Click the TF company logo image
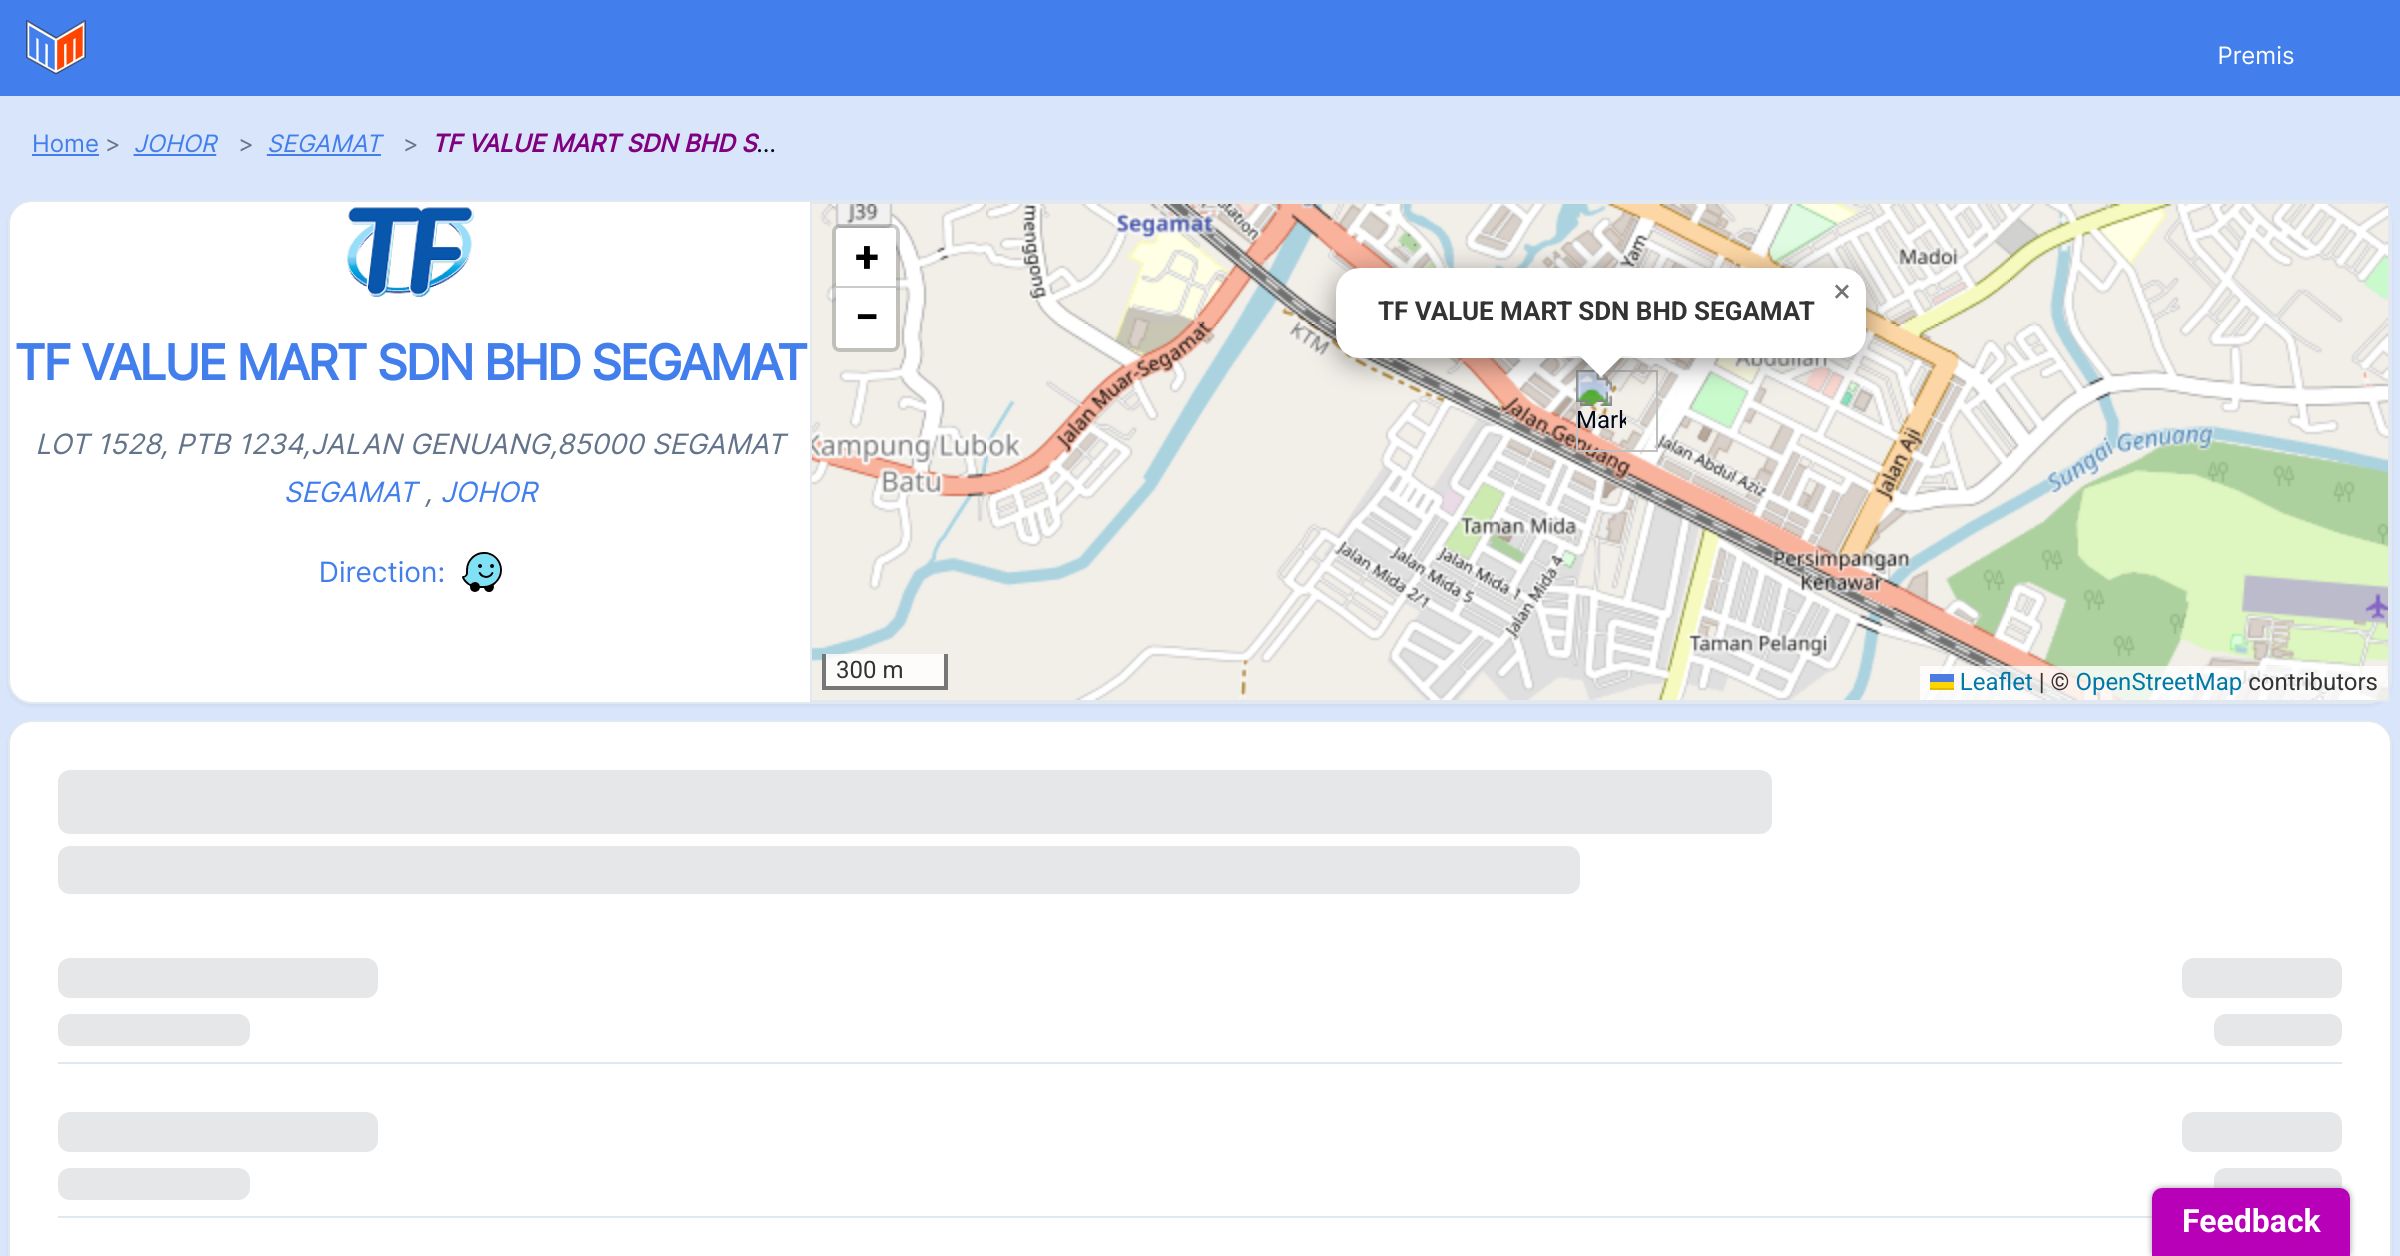 pos(410,251)
